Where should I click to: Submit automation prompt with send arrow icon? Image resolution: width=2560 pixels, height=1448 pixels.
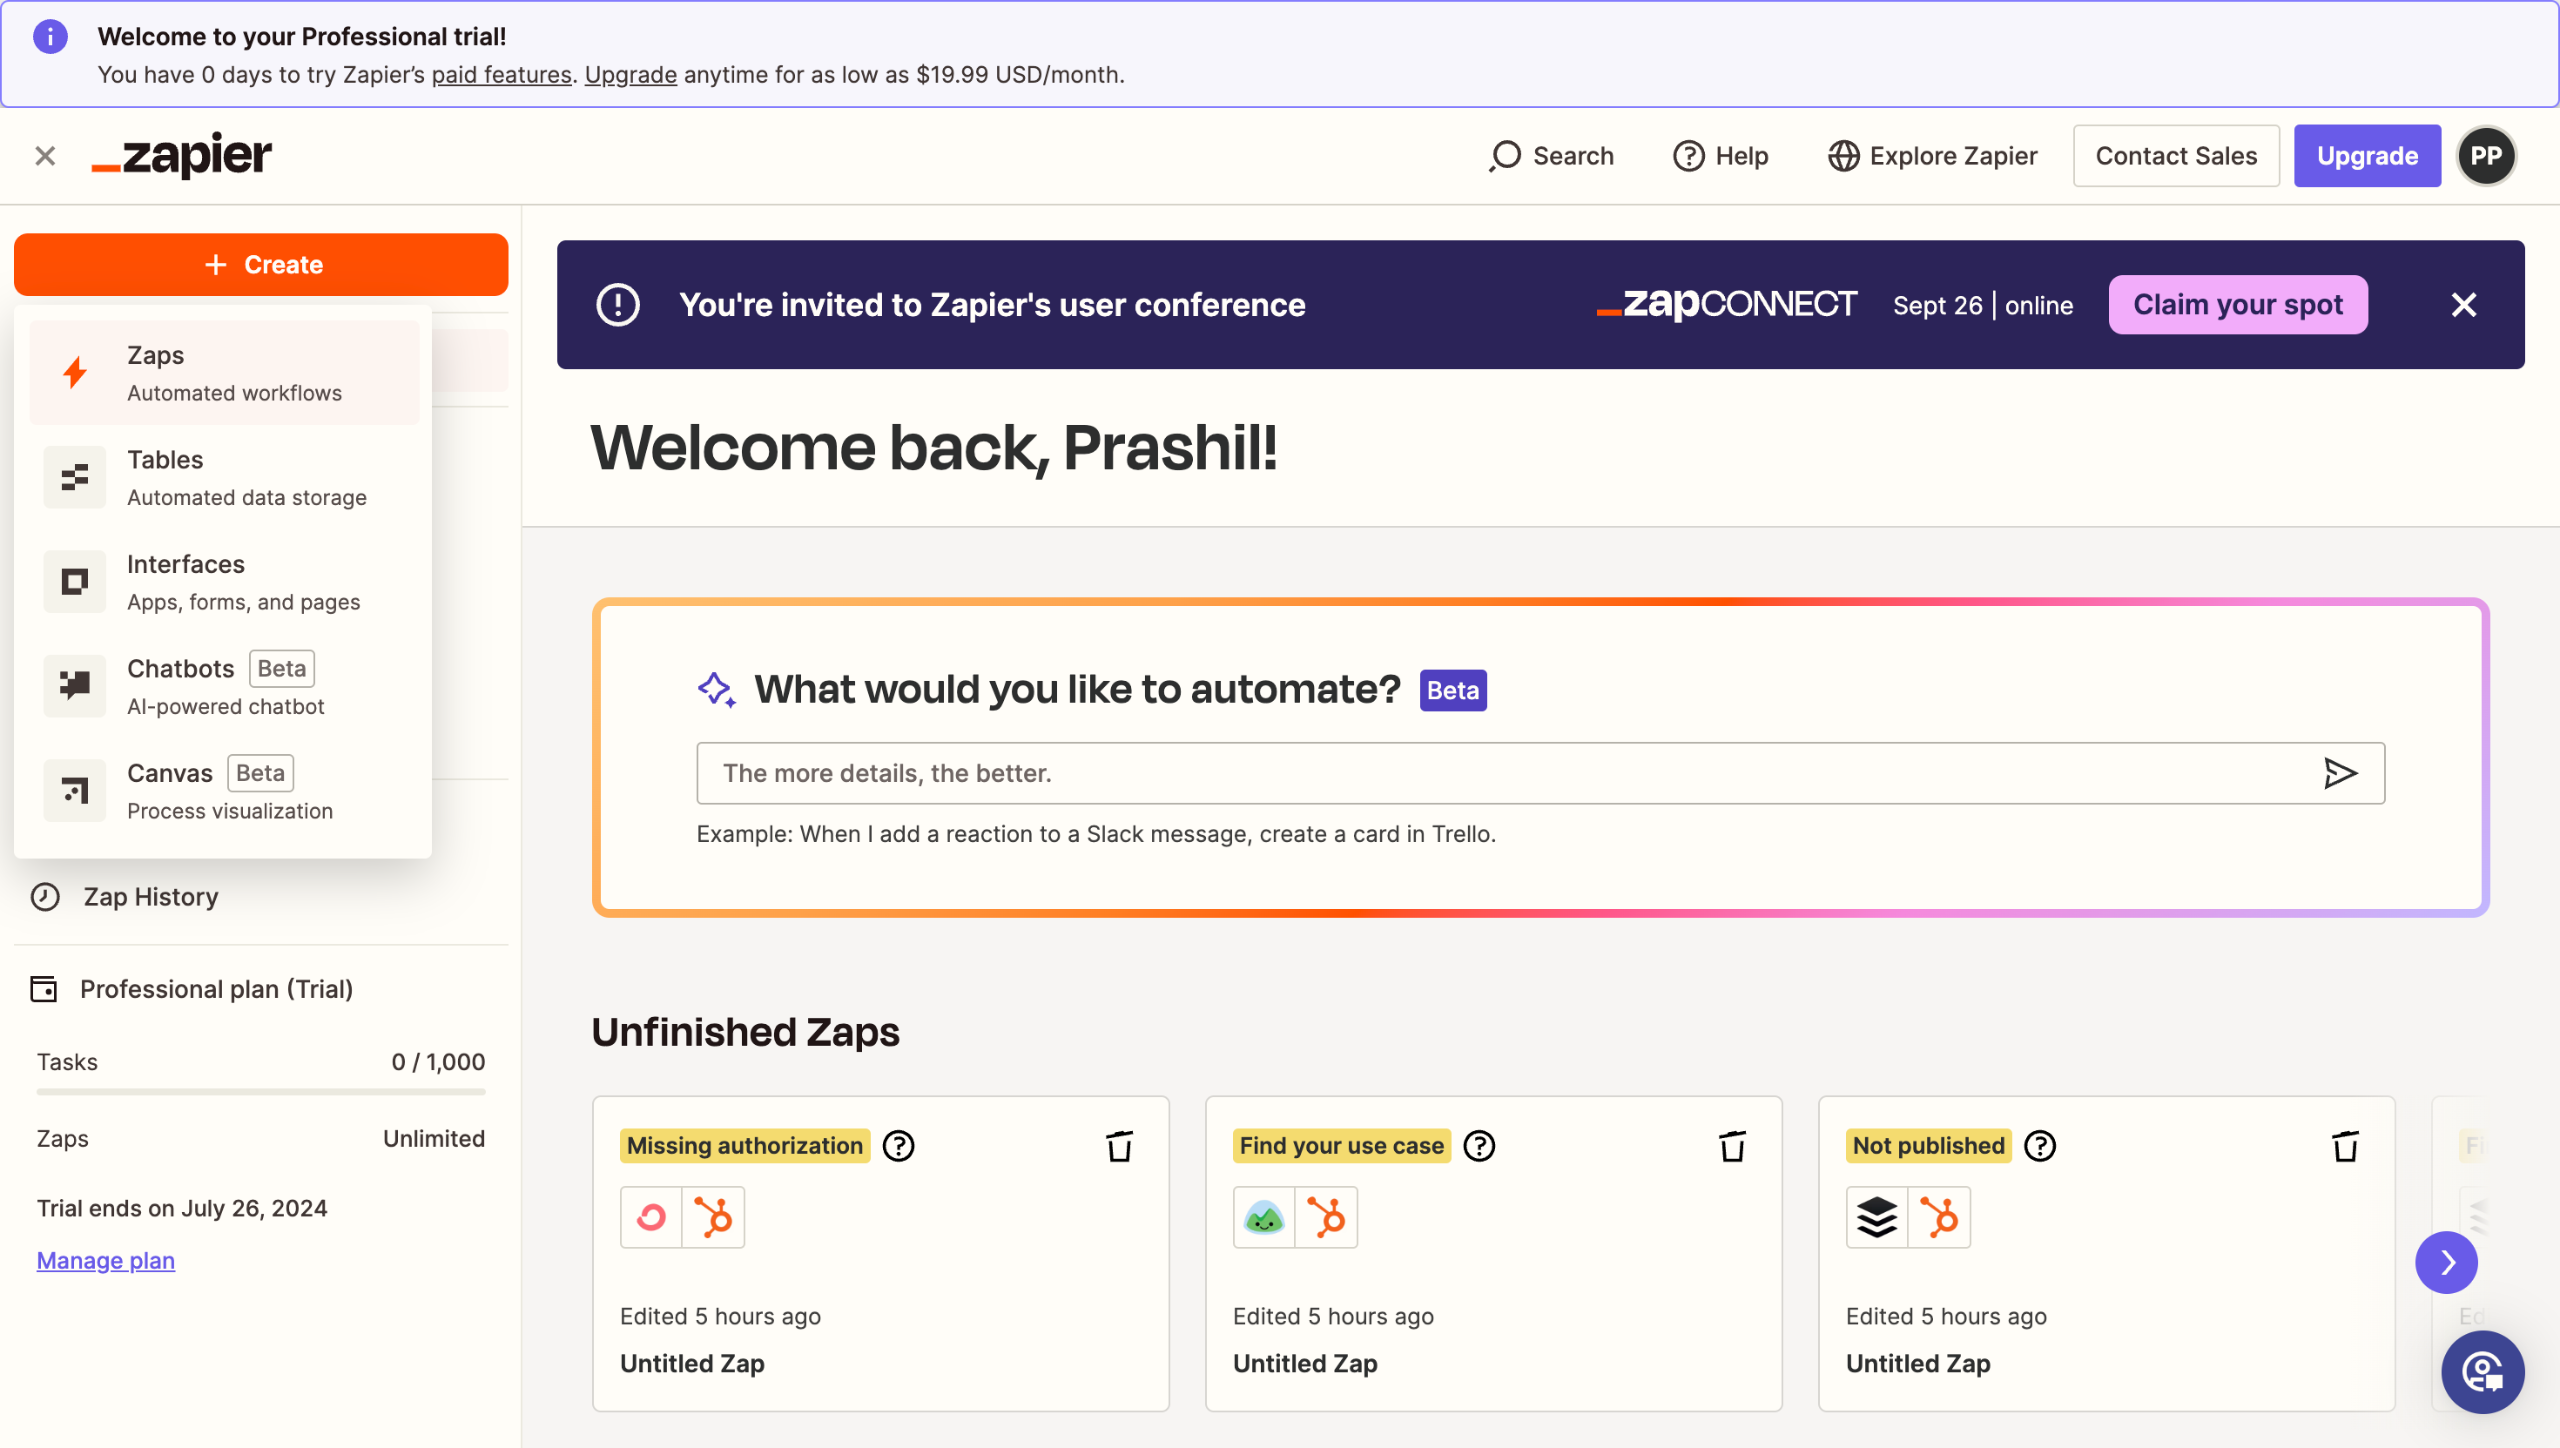(2340, 773)
